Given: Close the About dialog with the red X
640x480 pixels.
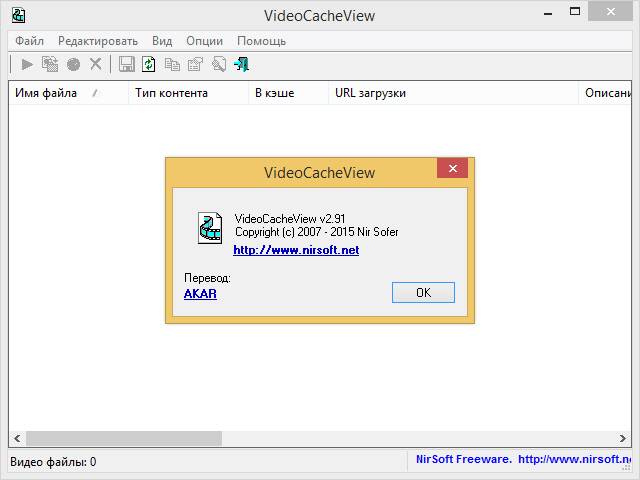Looking at the screenshot, I should [453, 170].
